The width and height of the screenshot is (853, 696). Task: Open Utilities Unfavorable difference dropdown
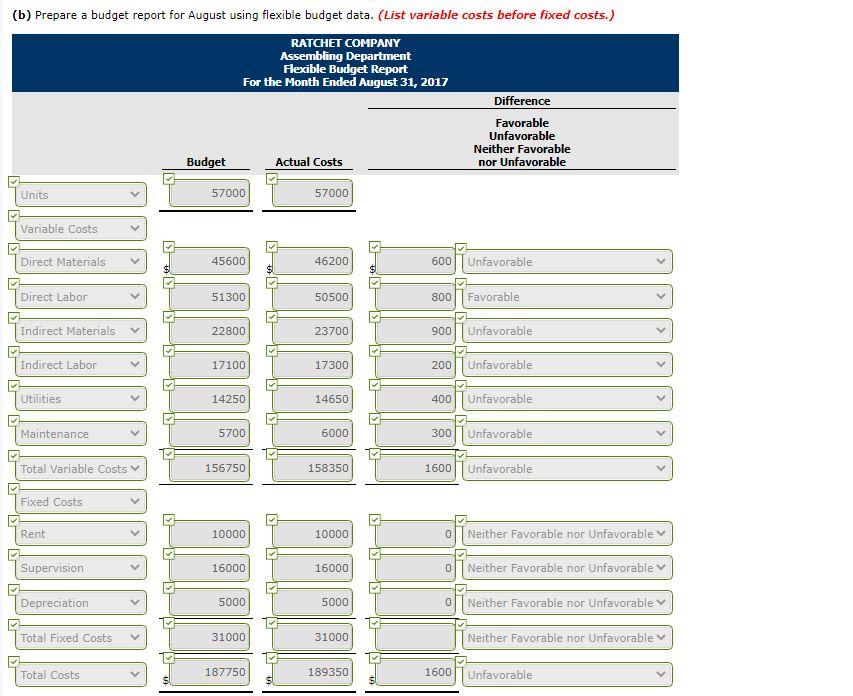click(x=567, y=399)
